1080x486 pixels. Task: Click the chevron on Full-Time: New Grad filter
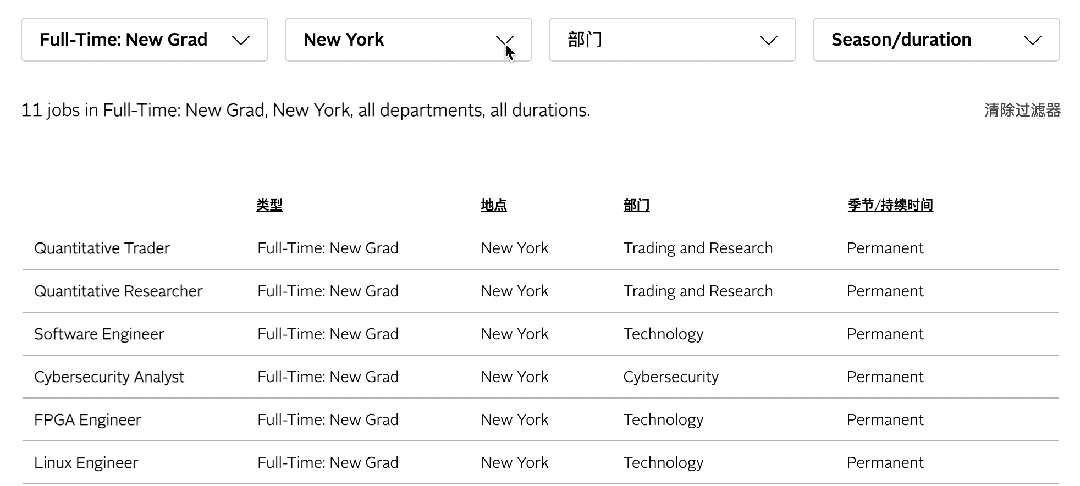point(241,40)
